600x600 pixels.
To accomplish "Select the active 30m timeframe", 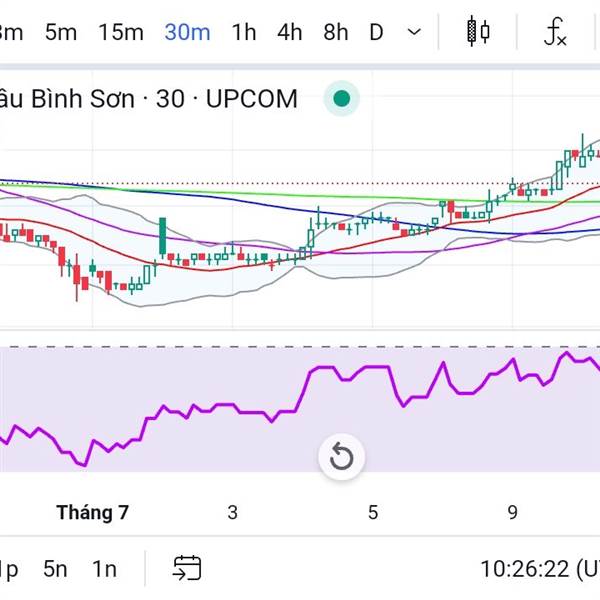I will tap(187, 32).
